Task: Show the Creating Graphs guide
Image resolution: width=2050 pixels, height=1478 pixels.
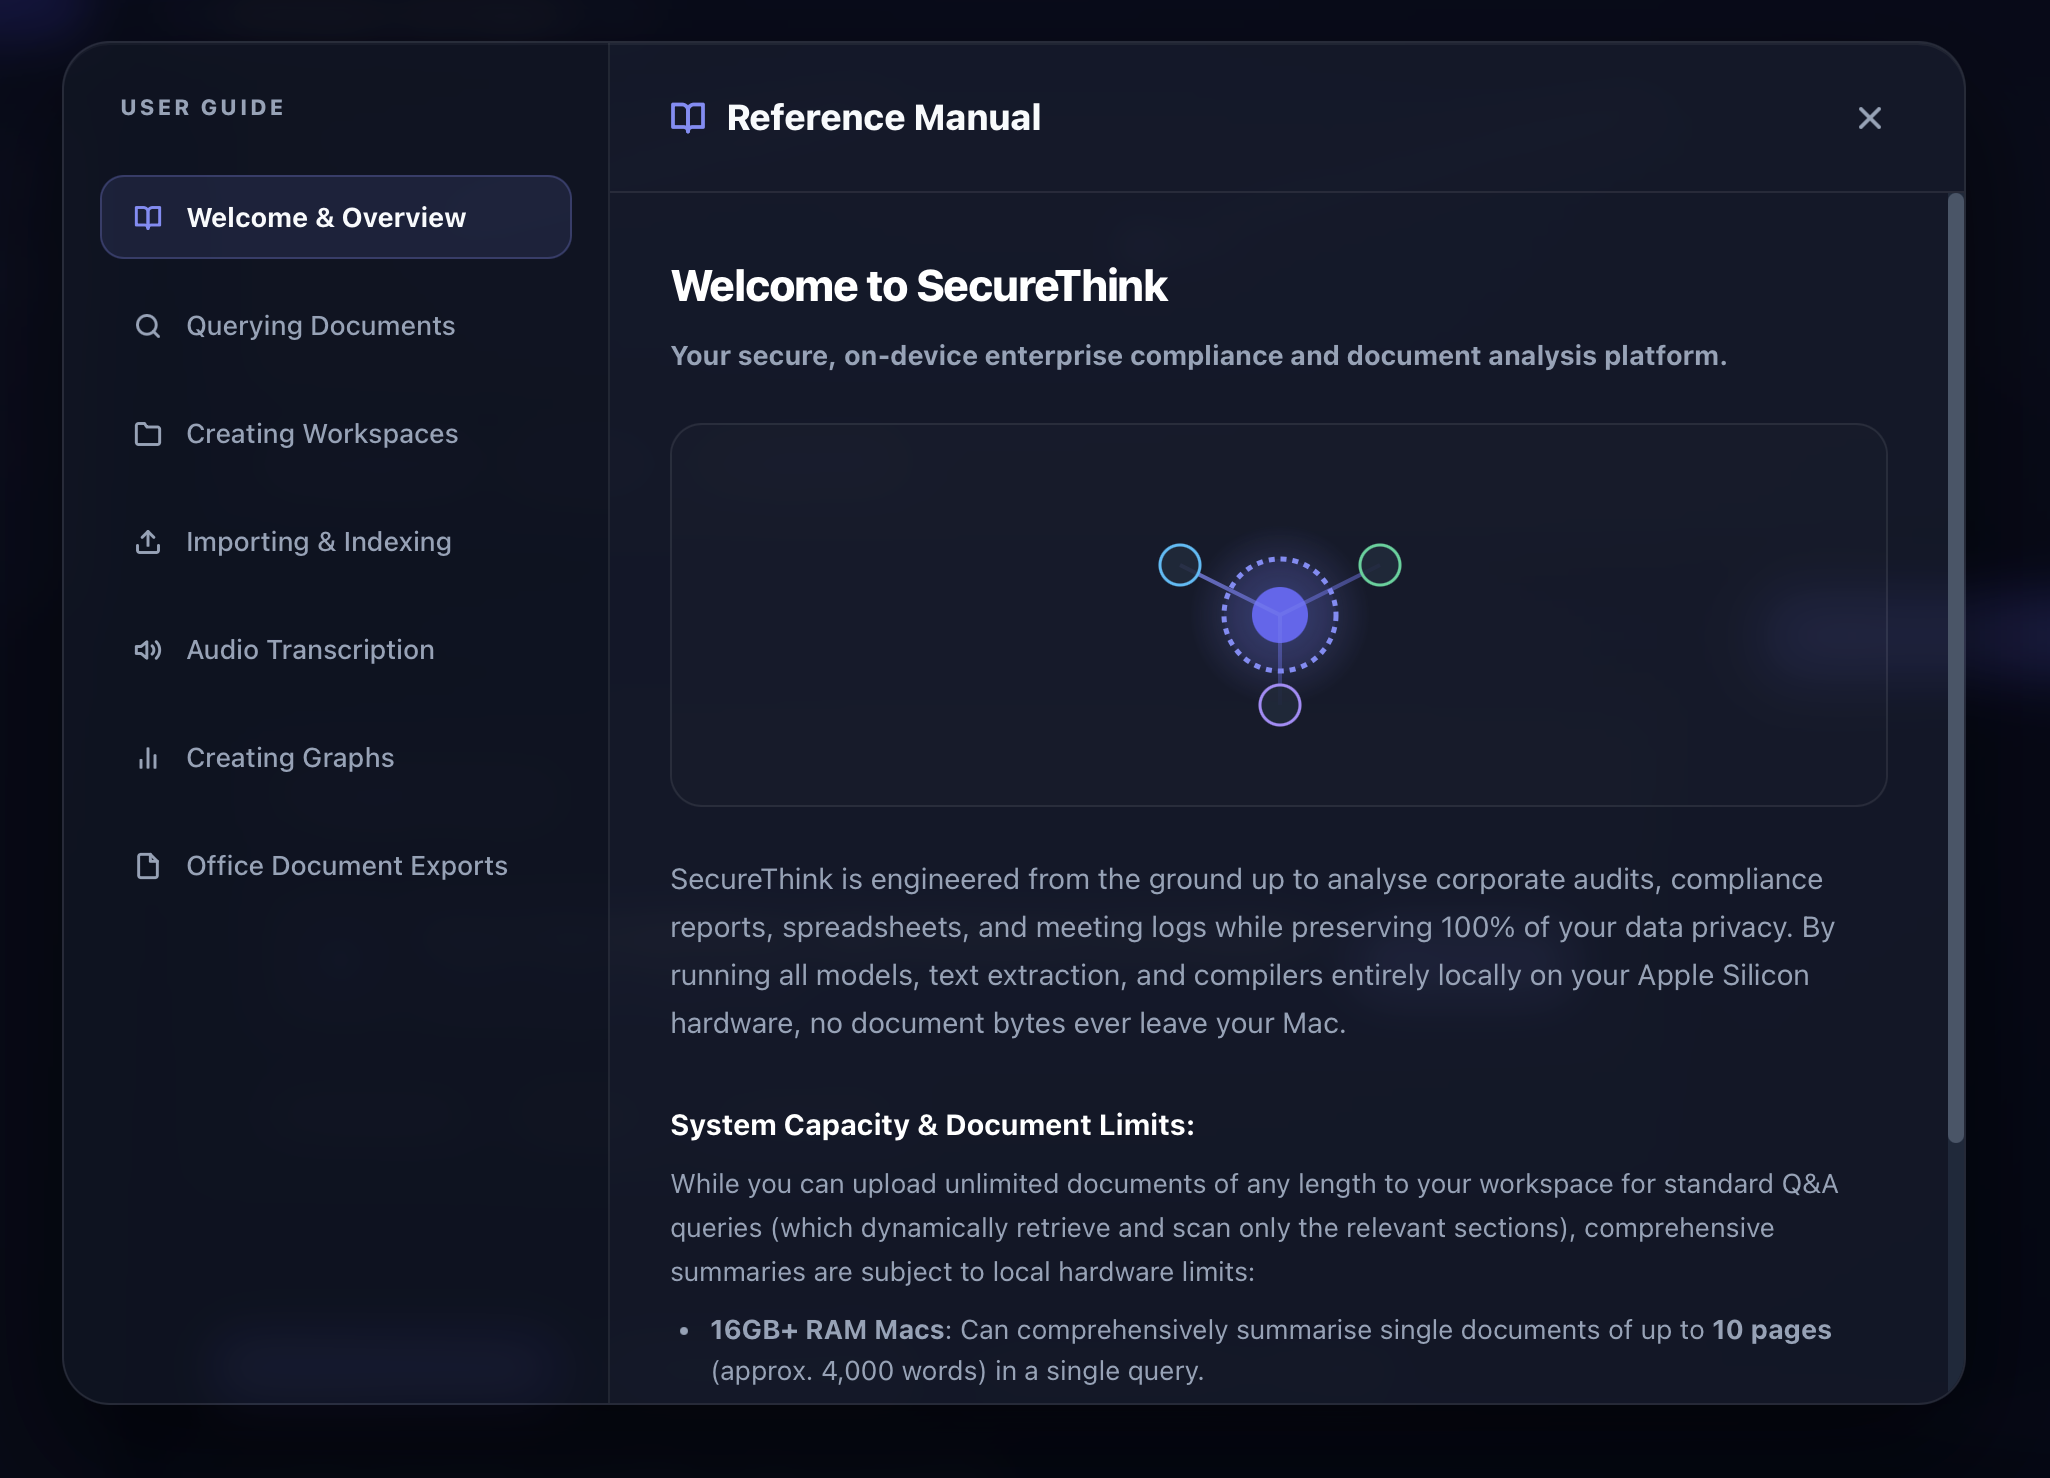Action: pyautogui.click(x=336, y=757)
